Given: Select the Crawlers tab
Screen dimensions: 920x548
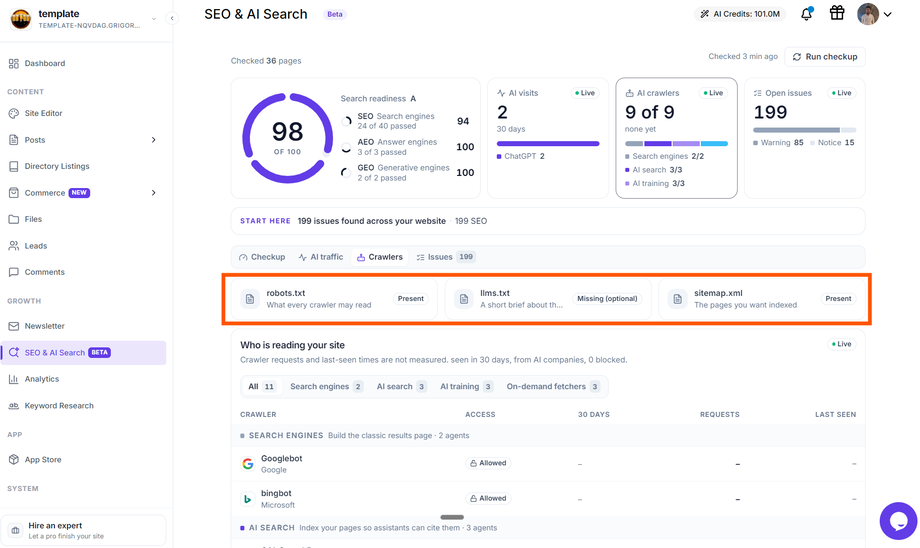Looking at the screenshot, I should pos(380,257).
